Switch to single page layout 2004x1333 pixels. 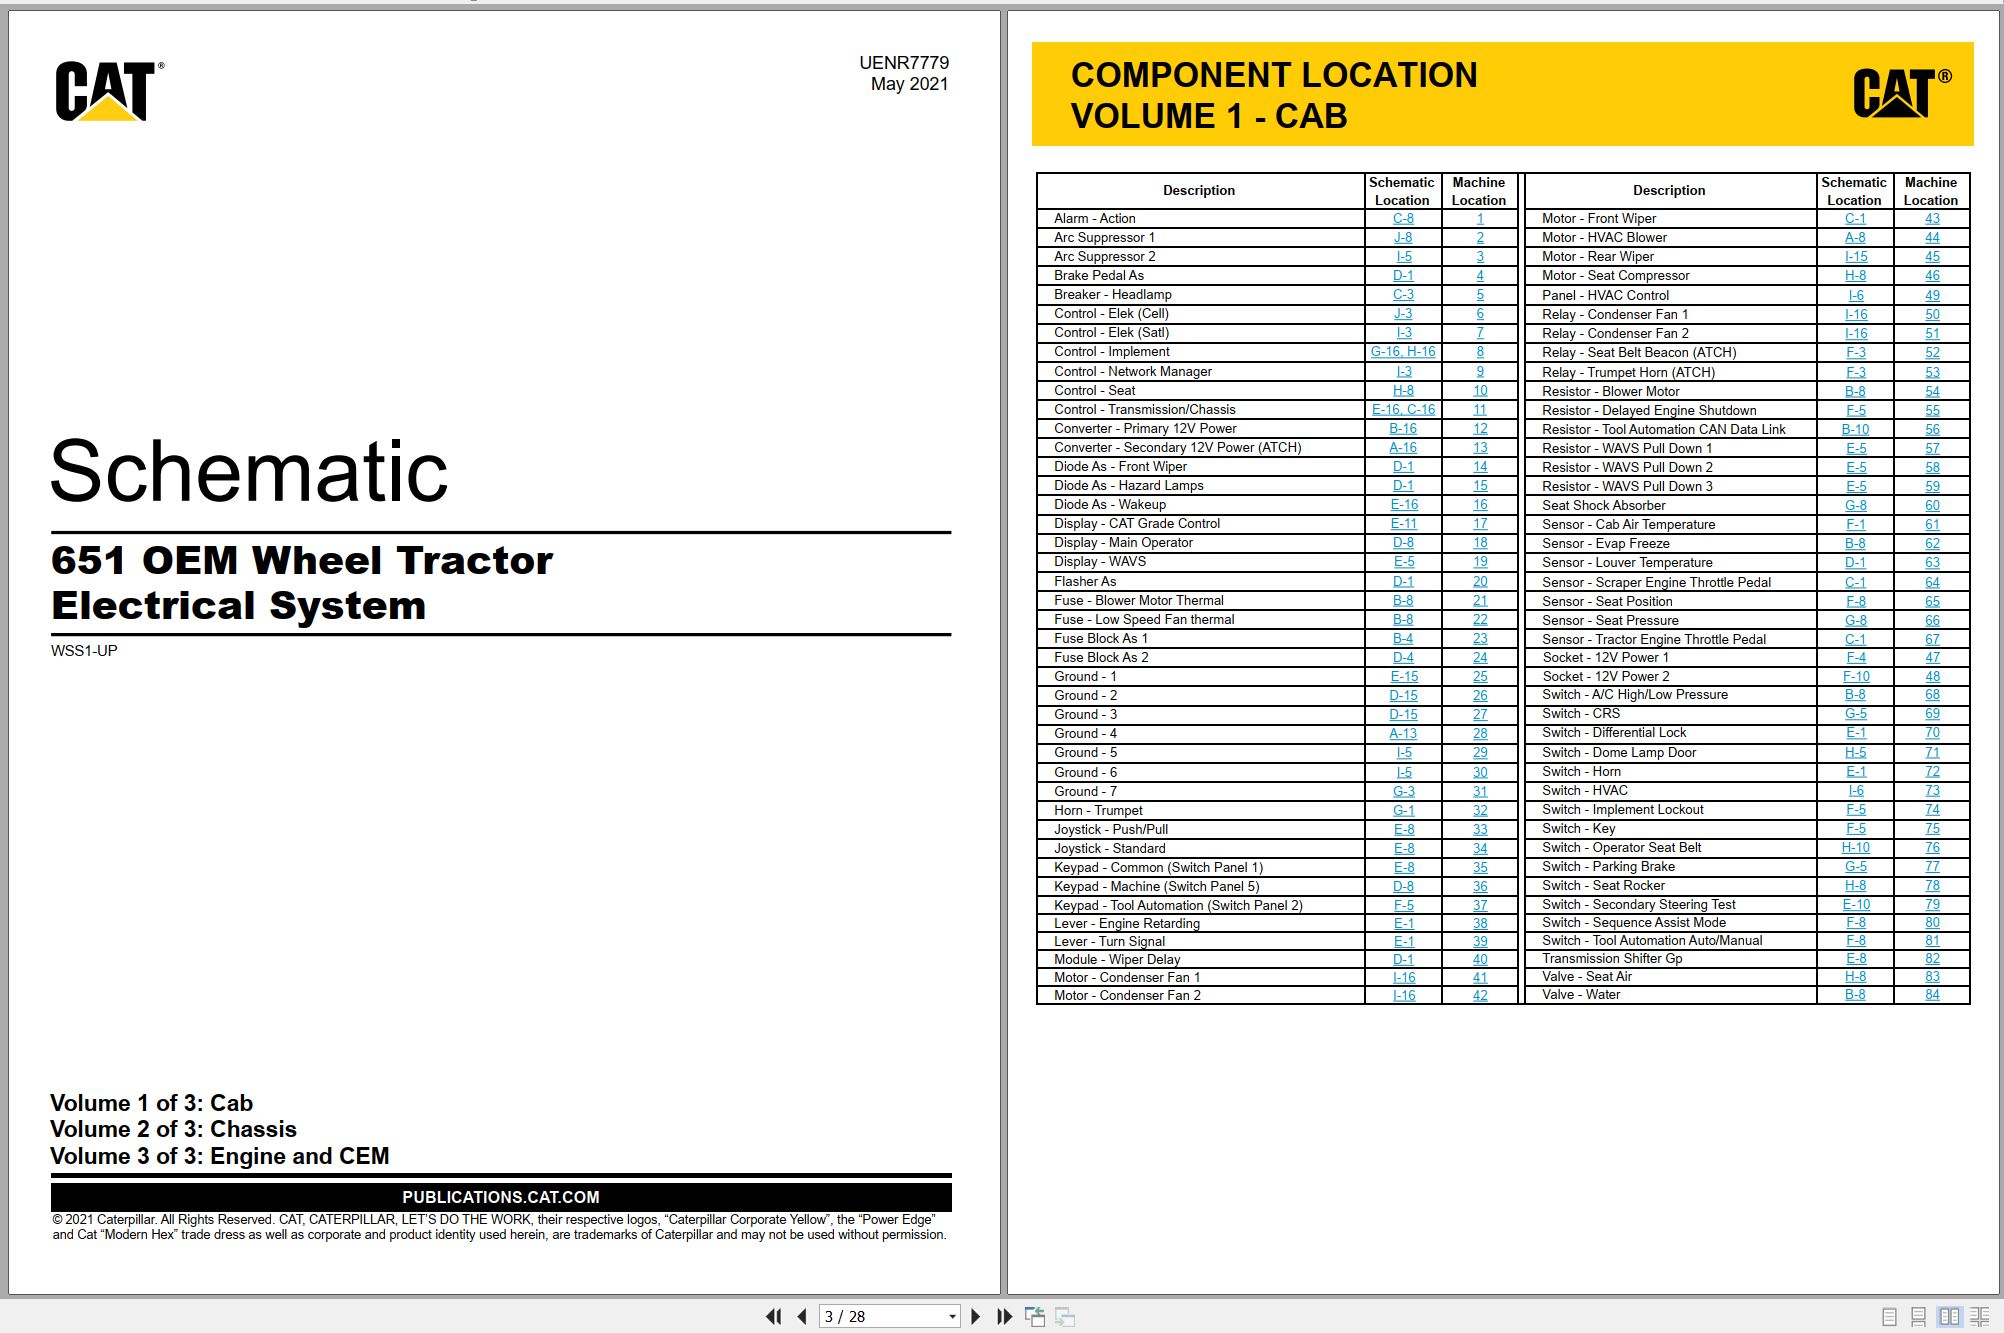[x=1889, y=1317]
